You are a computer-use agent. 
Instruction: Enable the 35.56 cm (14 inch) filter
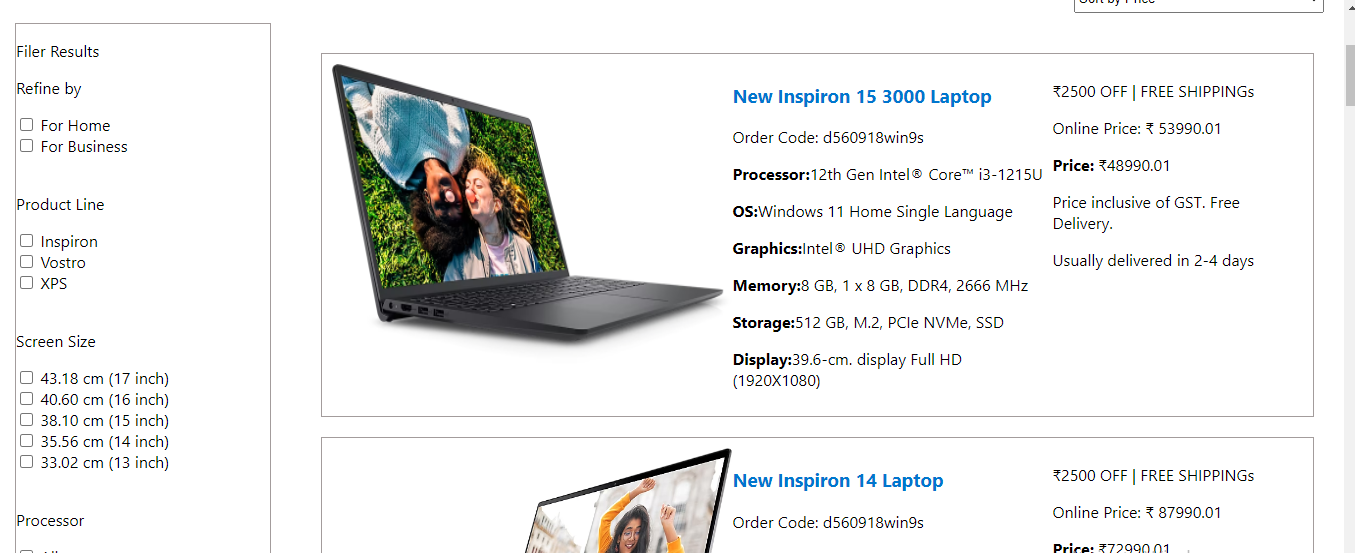pyautogui.click(x=27, y=441)
